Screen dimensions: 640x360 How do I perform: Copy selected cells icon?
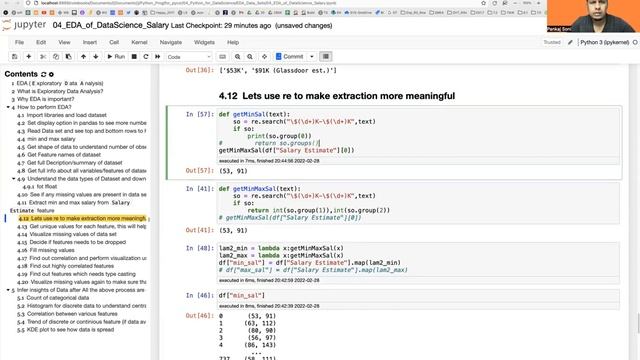point(56,57)
